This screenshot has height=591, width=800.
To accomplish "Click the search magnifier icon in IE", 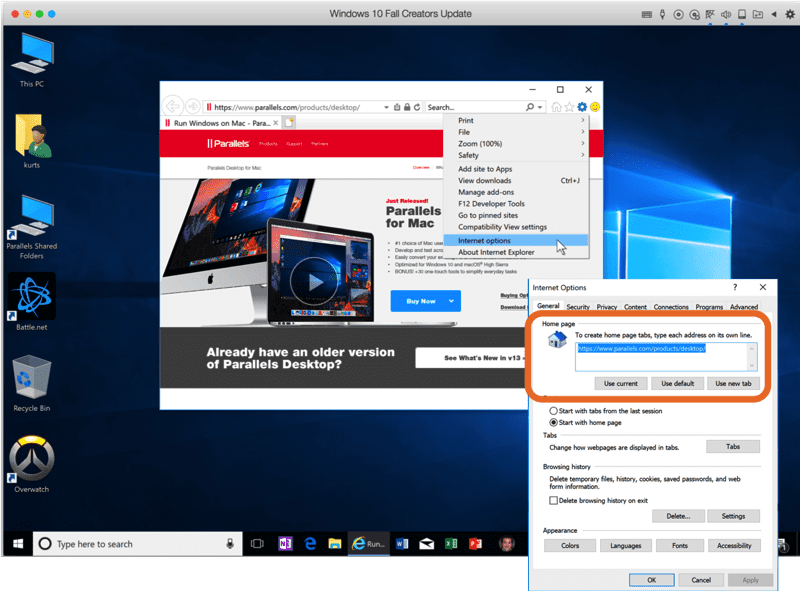I will (x=530, y=107).
